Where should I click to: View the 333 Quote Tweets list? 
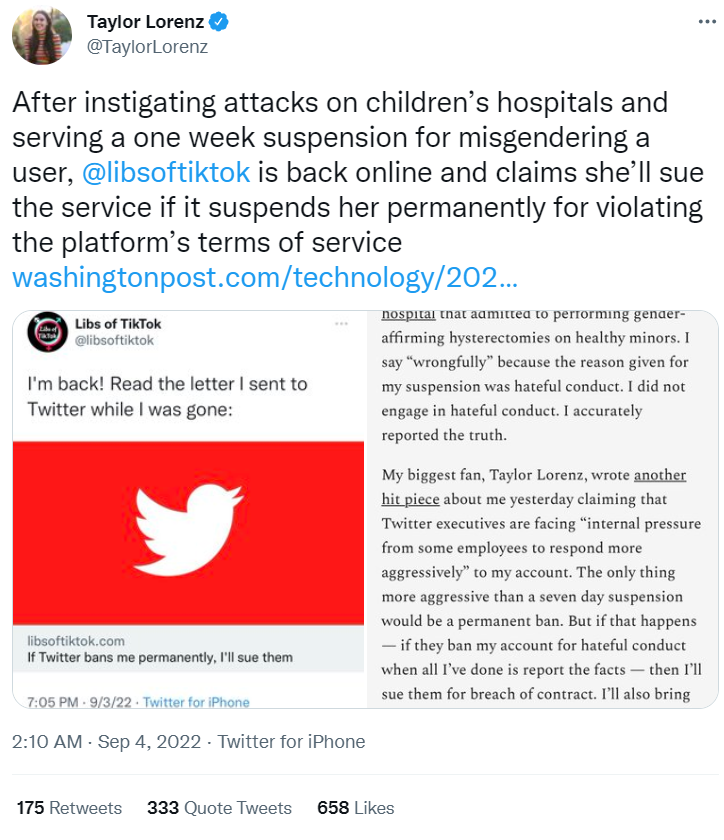(x=220, y=808)
